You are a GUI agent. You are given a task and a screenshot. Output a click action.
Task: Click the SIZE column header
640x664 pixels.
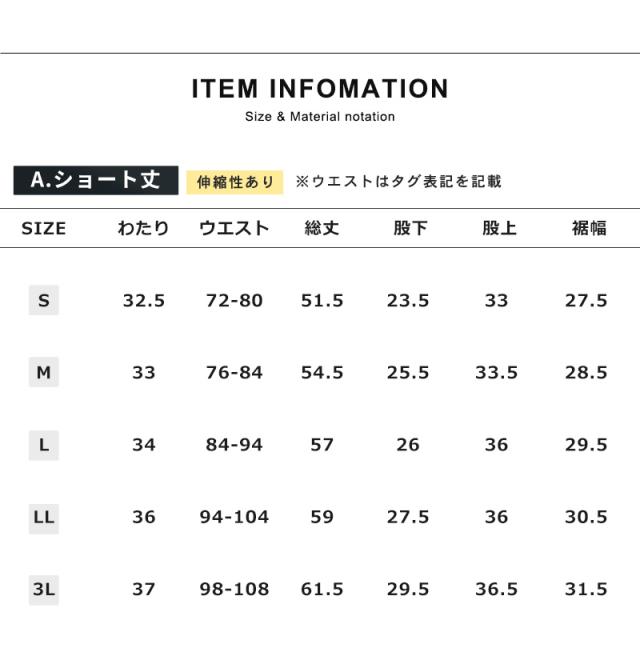pyautogui.click(x=44, y=229)
